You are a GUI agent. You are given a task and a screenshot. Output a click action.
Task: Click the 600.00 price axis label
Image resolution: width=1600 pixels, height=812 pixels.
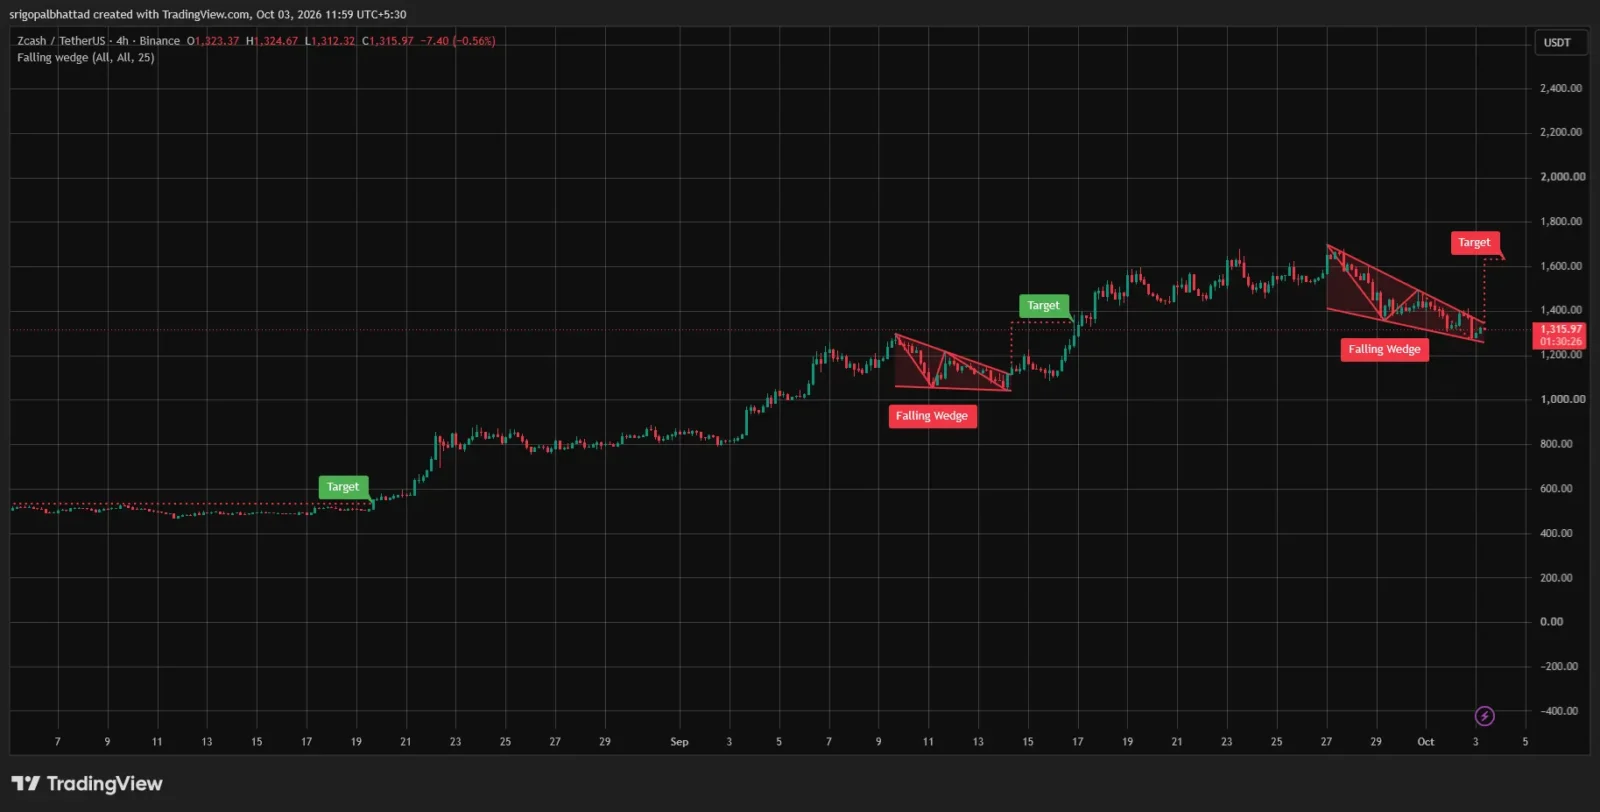1556,489
